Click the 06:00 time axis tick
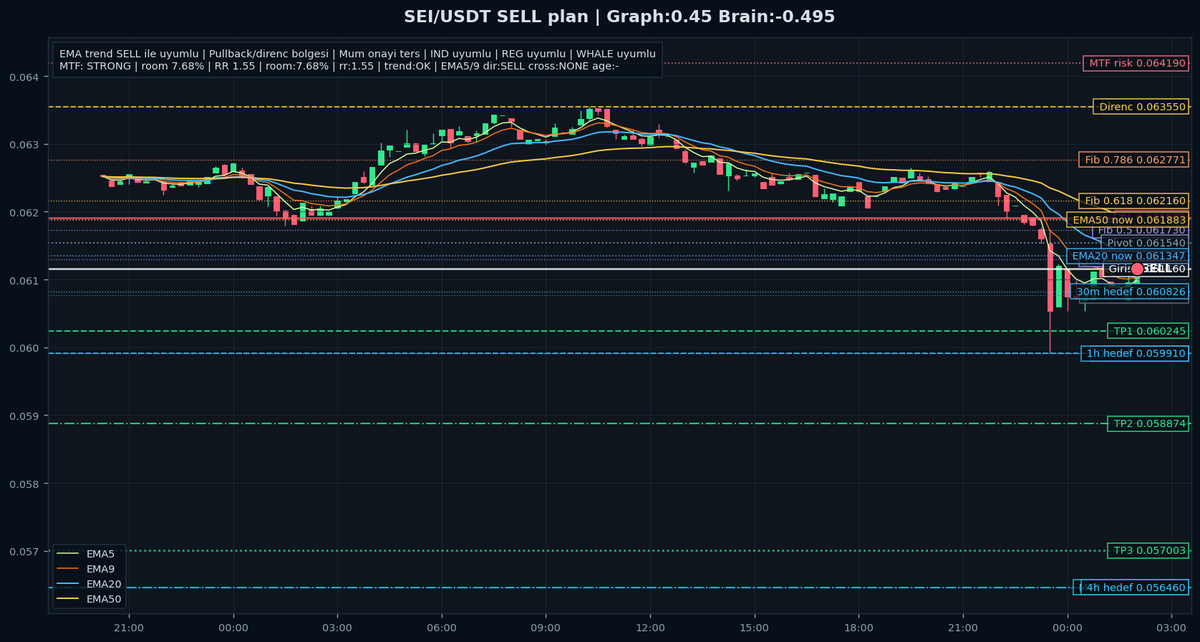1200x642 pixels. 441,627
